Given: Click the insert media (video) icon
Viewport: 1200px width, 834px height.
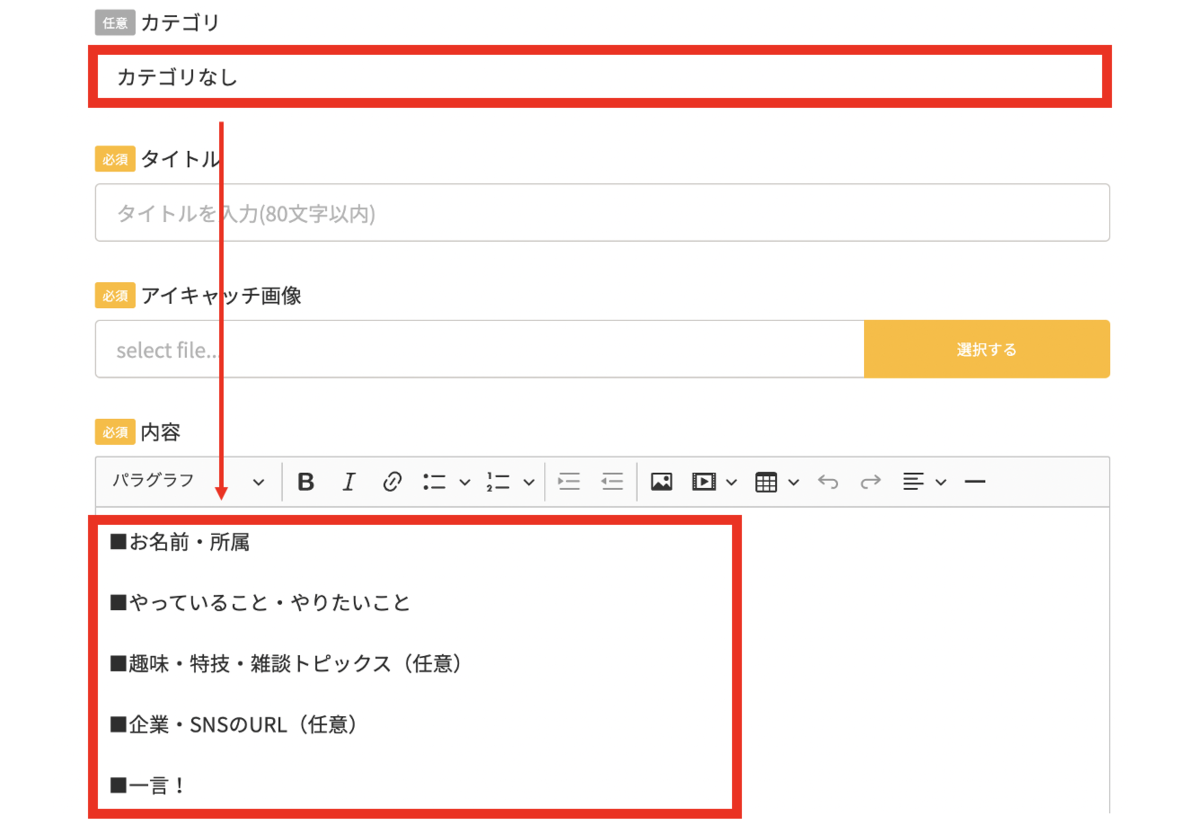Looking at the screenshot, I should pyautogui.click(x=704, y=482).
